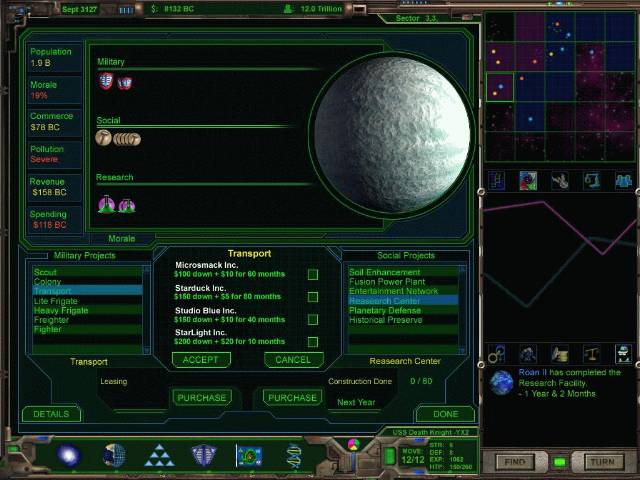Click the DETAILS button
The image size is (640, 480).
click(51, 414)
